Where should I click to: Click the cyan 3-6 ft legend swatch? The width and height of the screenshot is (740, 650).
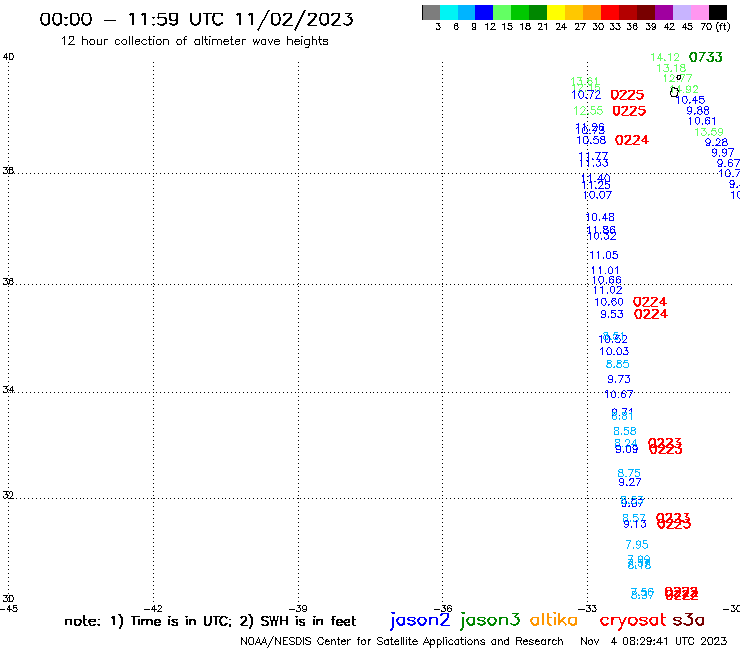pos(449,12)
